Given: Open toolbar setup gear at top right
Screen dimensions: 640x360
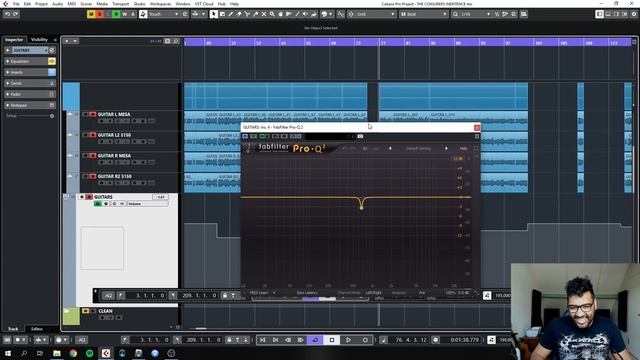Looking at the screenshot, I should (634, 14).
